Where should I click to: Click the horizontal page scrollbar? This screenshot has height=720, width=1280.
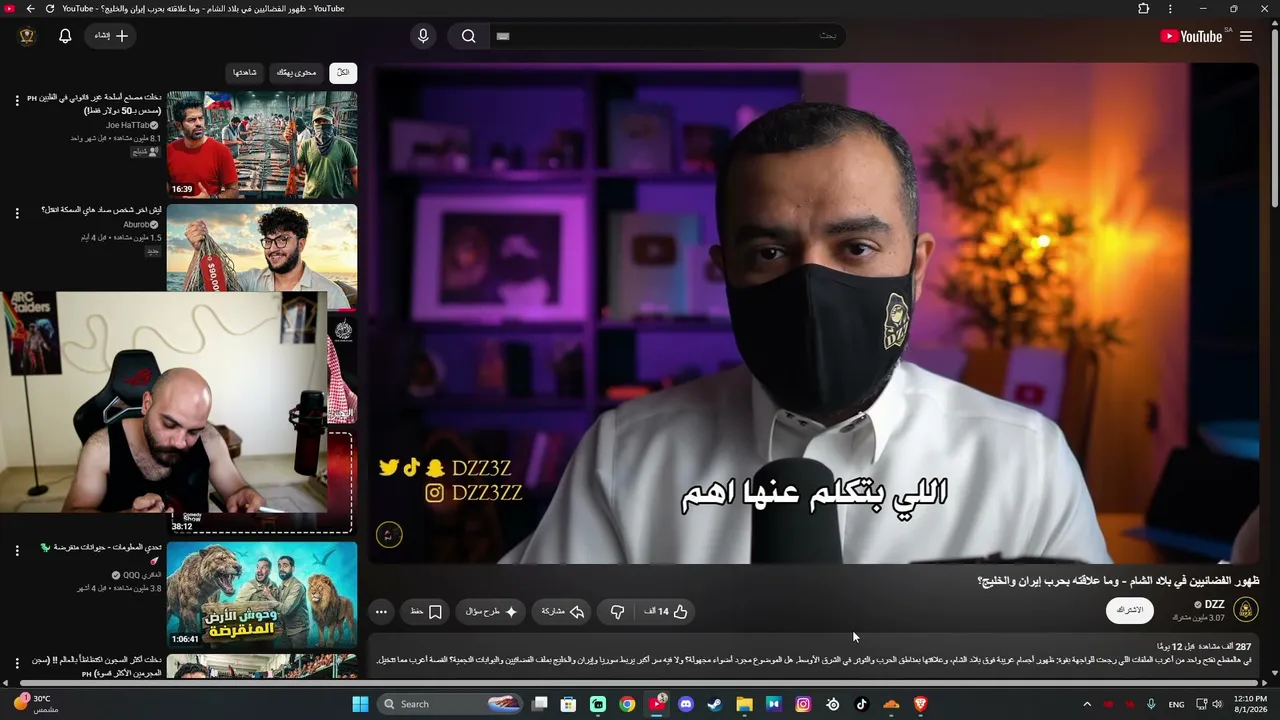point(640,683)
